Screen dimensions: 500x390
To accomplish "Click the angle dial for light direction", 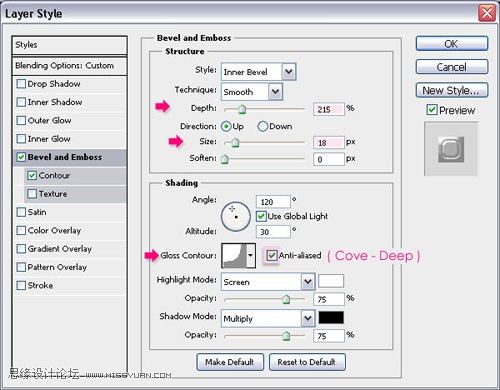I will click(236, 216).
